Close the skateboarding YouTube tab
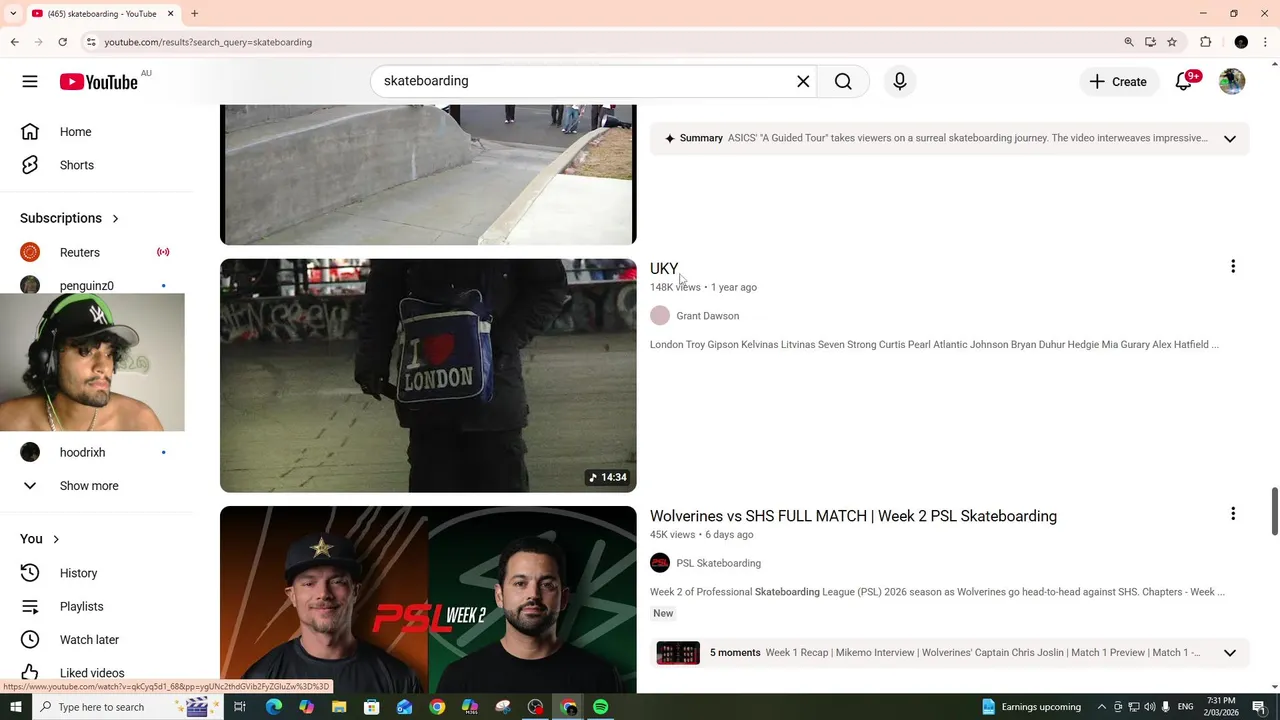 [x=170, y=14]
